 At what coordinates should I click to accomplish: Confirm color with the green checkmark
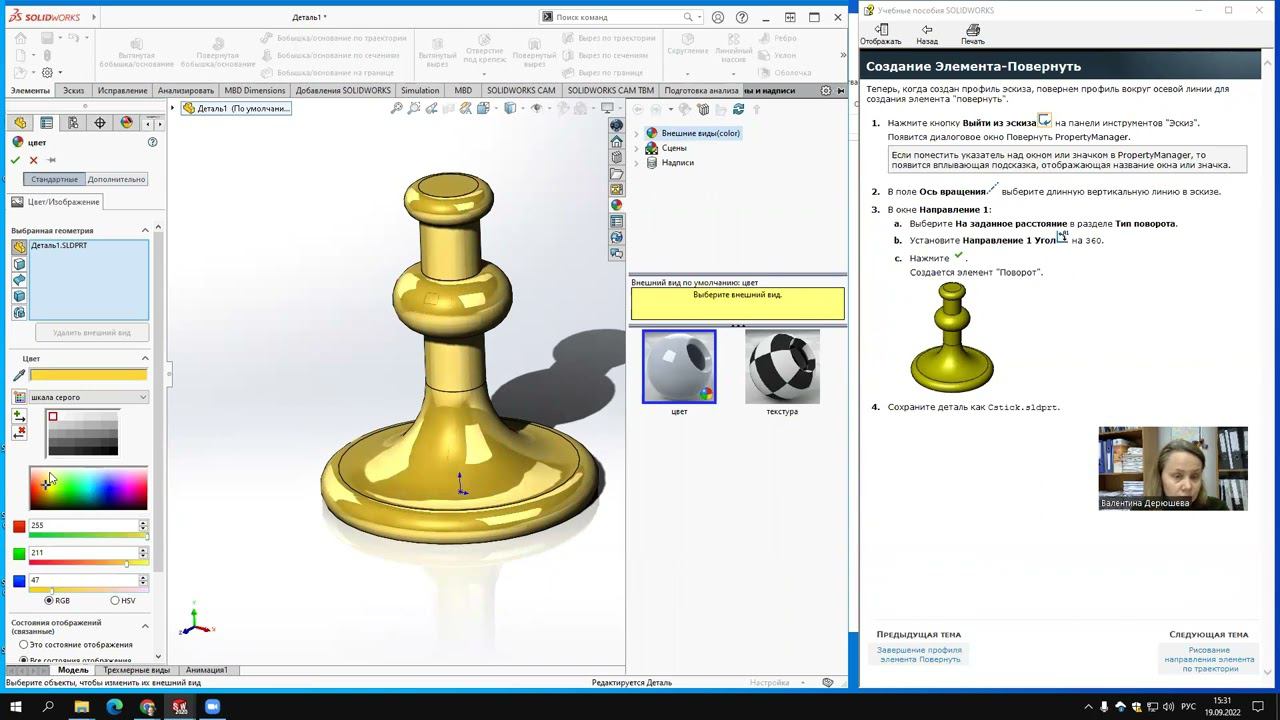coord(16,160)
